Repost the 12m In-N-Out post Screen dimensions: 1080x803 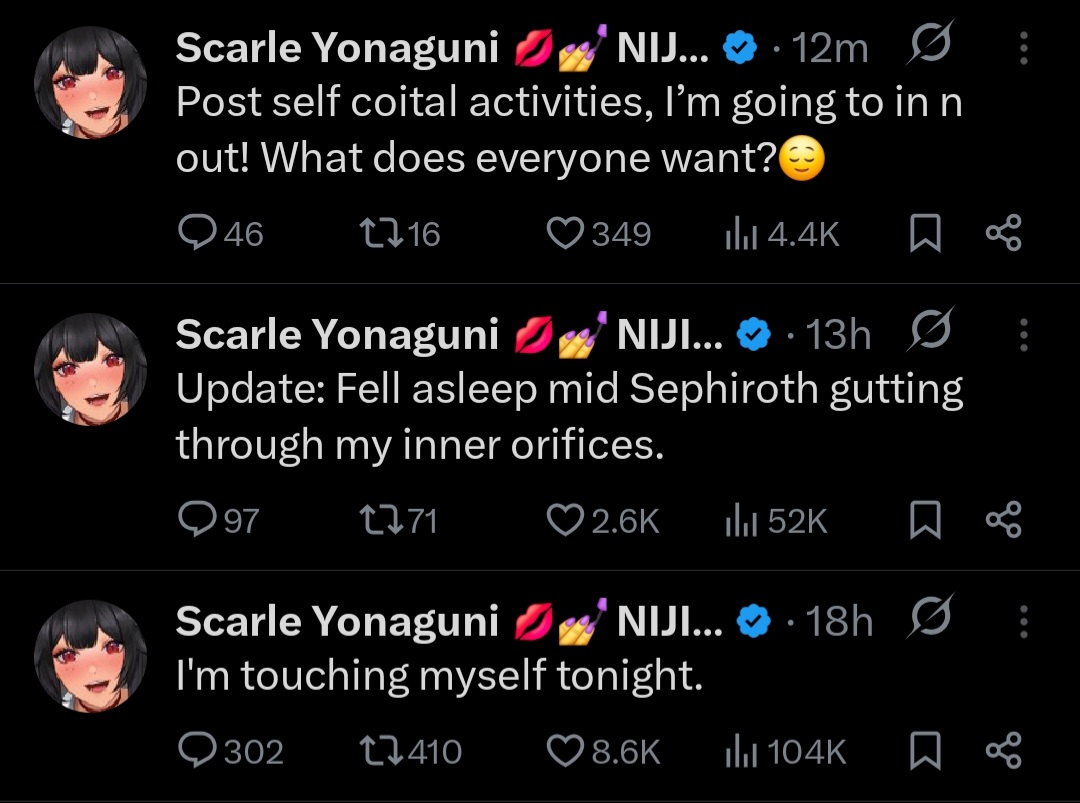[377, 233]
